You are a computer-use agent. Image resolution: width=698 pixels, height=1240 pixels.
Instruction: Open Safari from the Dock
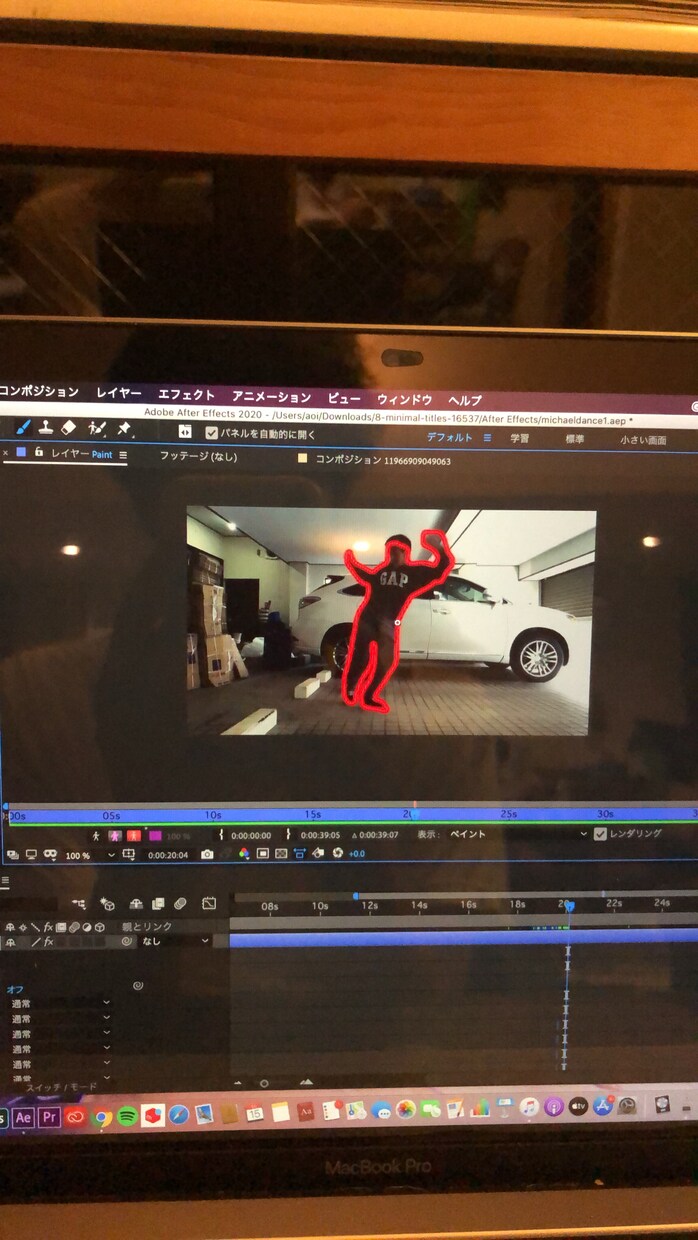pos(179,1115)
